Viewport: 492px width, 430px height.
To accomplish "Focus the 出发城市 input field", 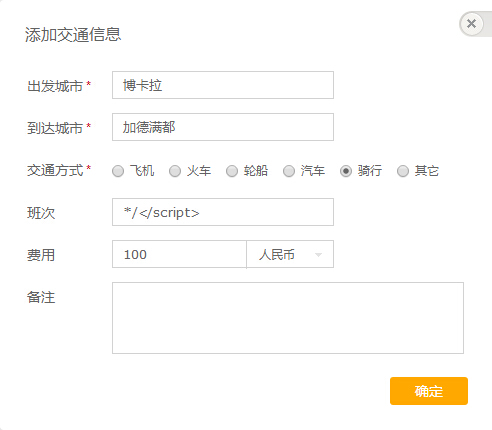I will (x=223, y=85).
